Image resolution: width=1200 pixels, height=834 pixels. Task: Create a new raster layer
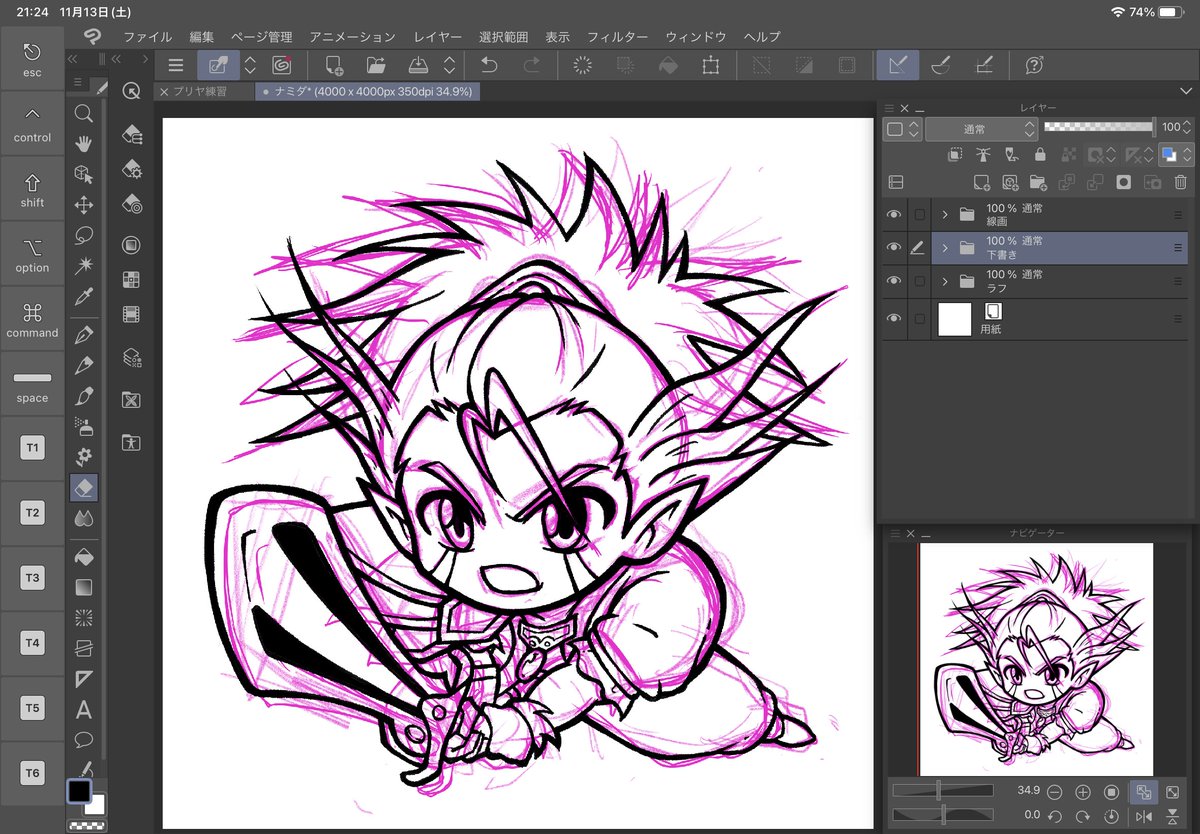[982, 182]
